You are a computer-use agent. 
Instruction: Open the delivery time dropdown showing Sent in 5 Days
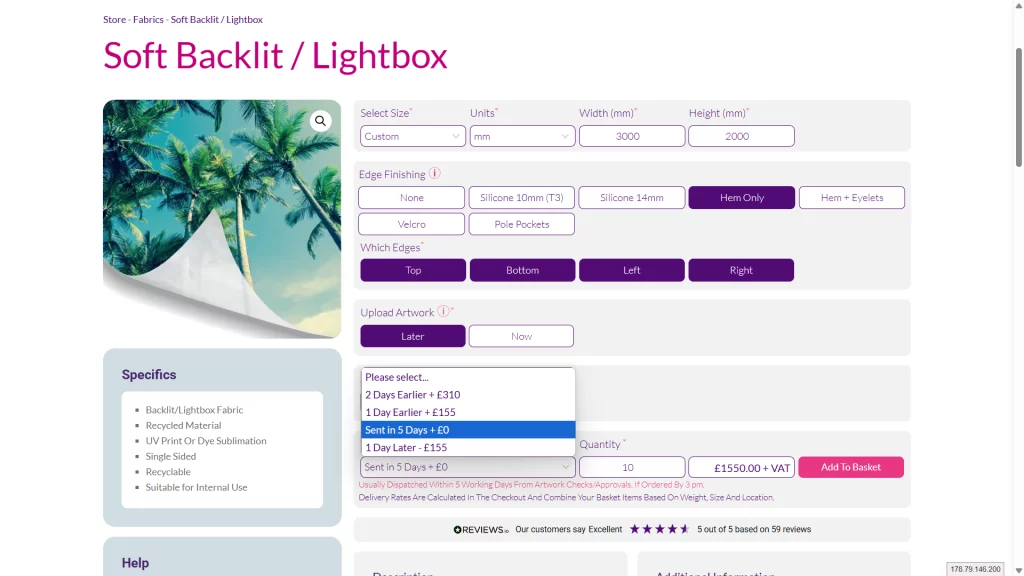pyautogui.click(x=467, y=467)
